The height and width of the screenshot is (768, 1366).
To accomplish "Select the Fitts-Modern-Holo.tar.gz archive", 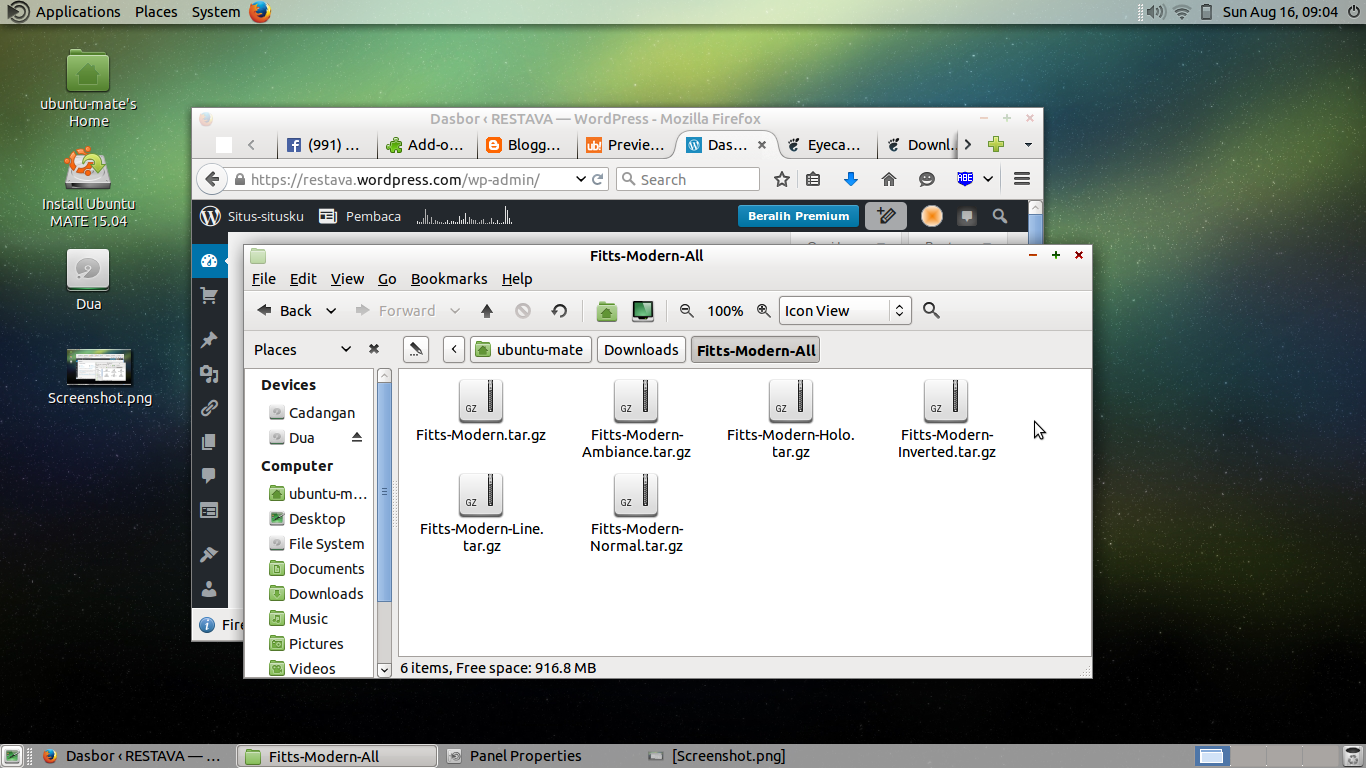I will [791, 419].
